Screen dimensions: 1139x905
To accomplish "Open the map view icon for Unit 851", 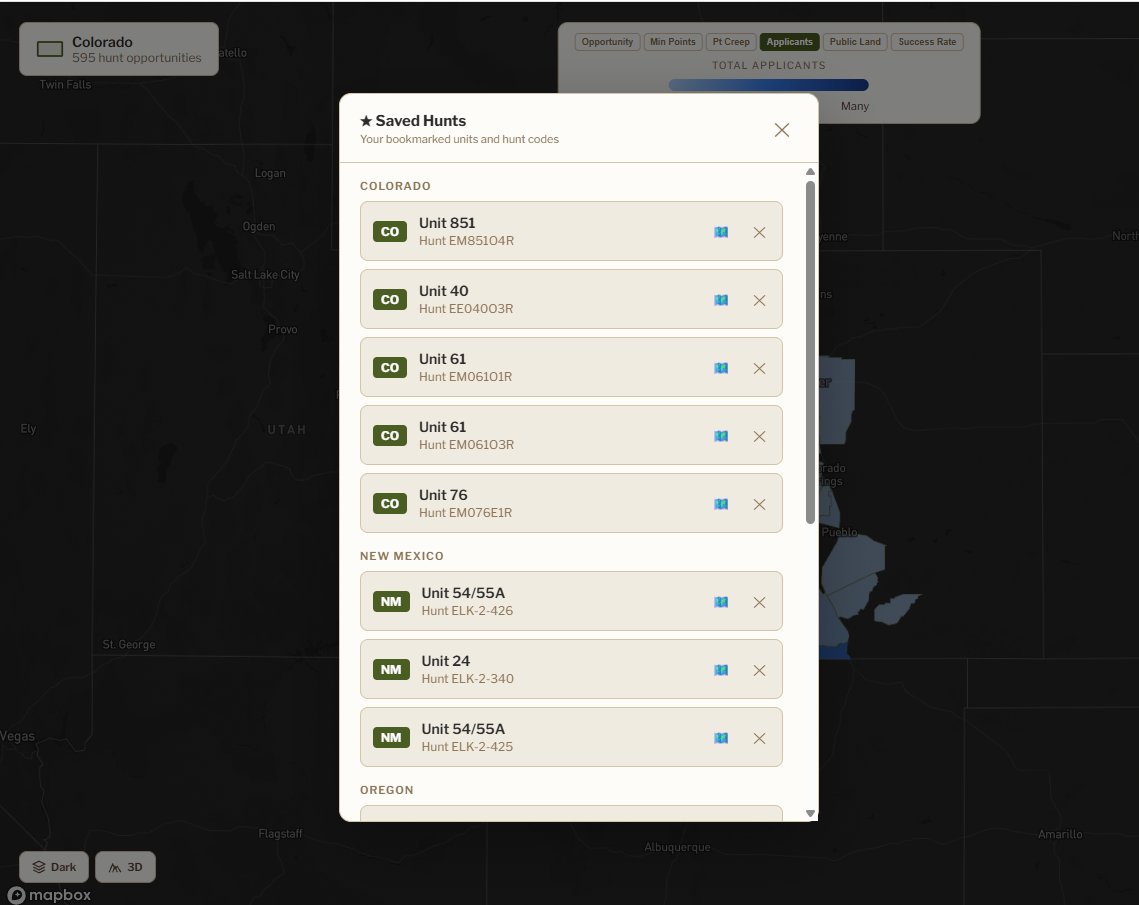I will click(721, 231).
